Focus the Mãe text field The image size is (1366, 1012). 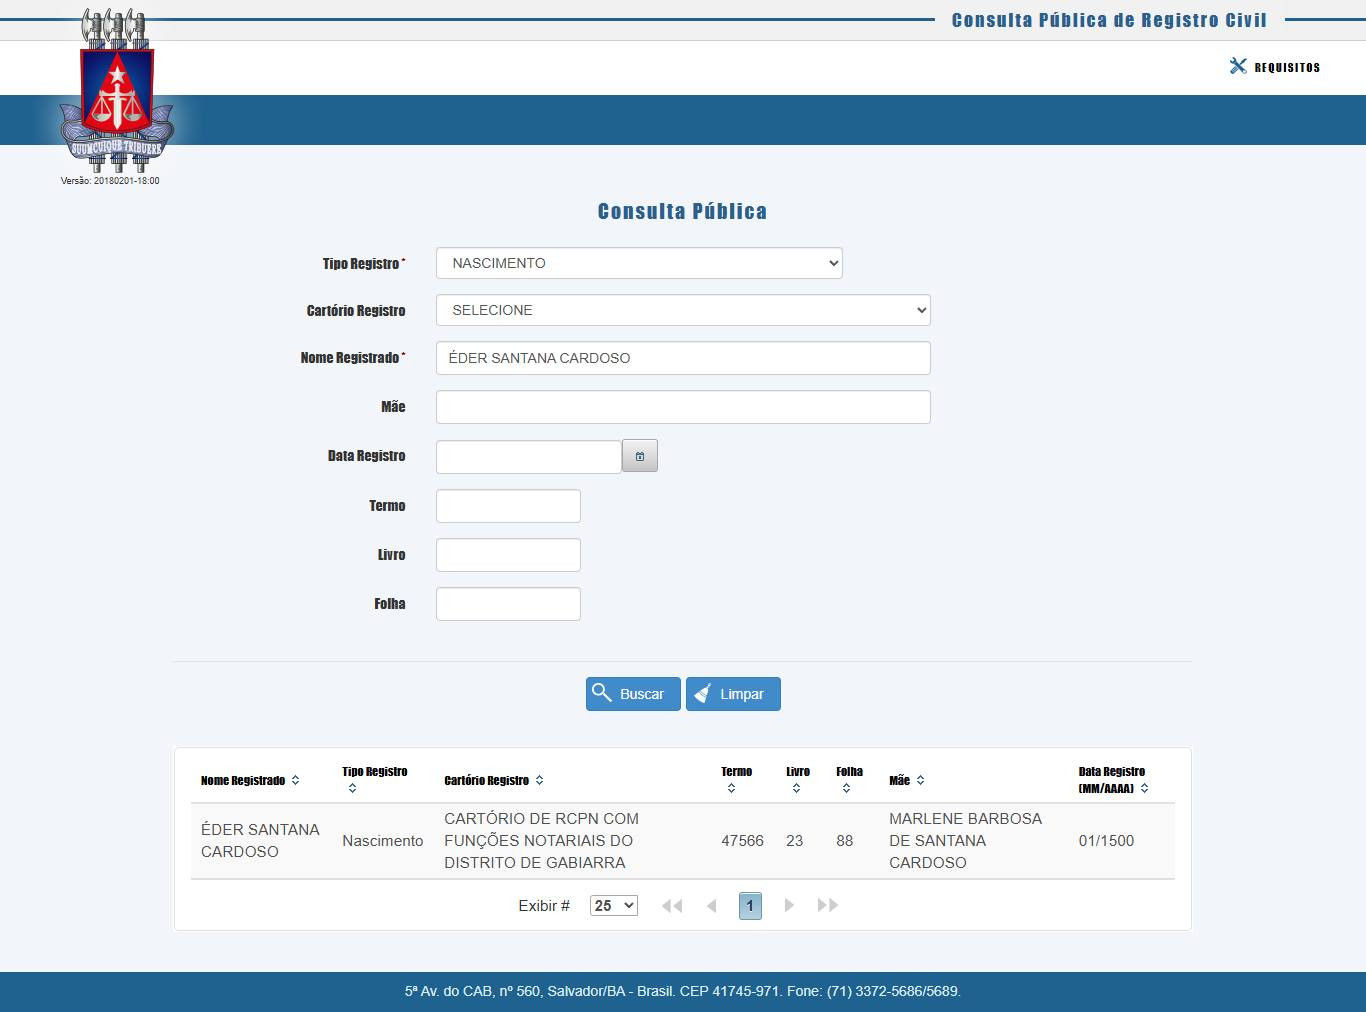(x=683, y=407)
